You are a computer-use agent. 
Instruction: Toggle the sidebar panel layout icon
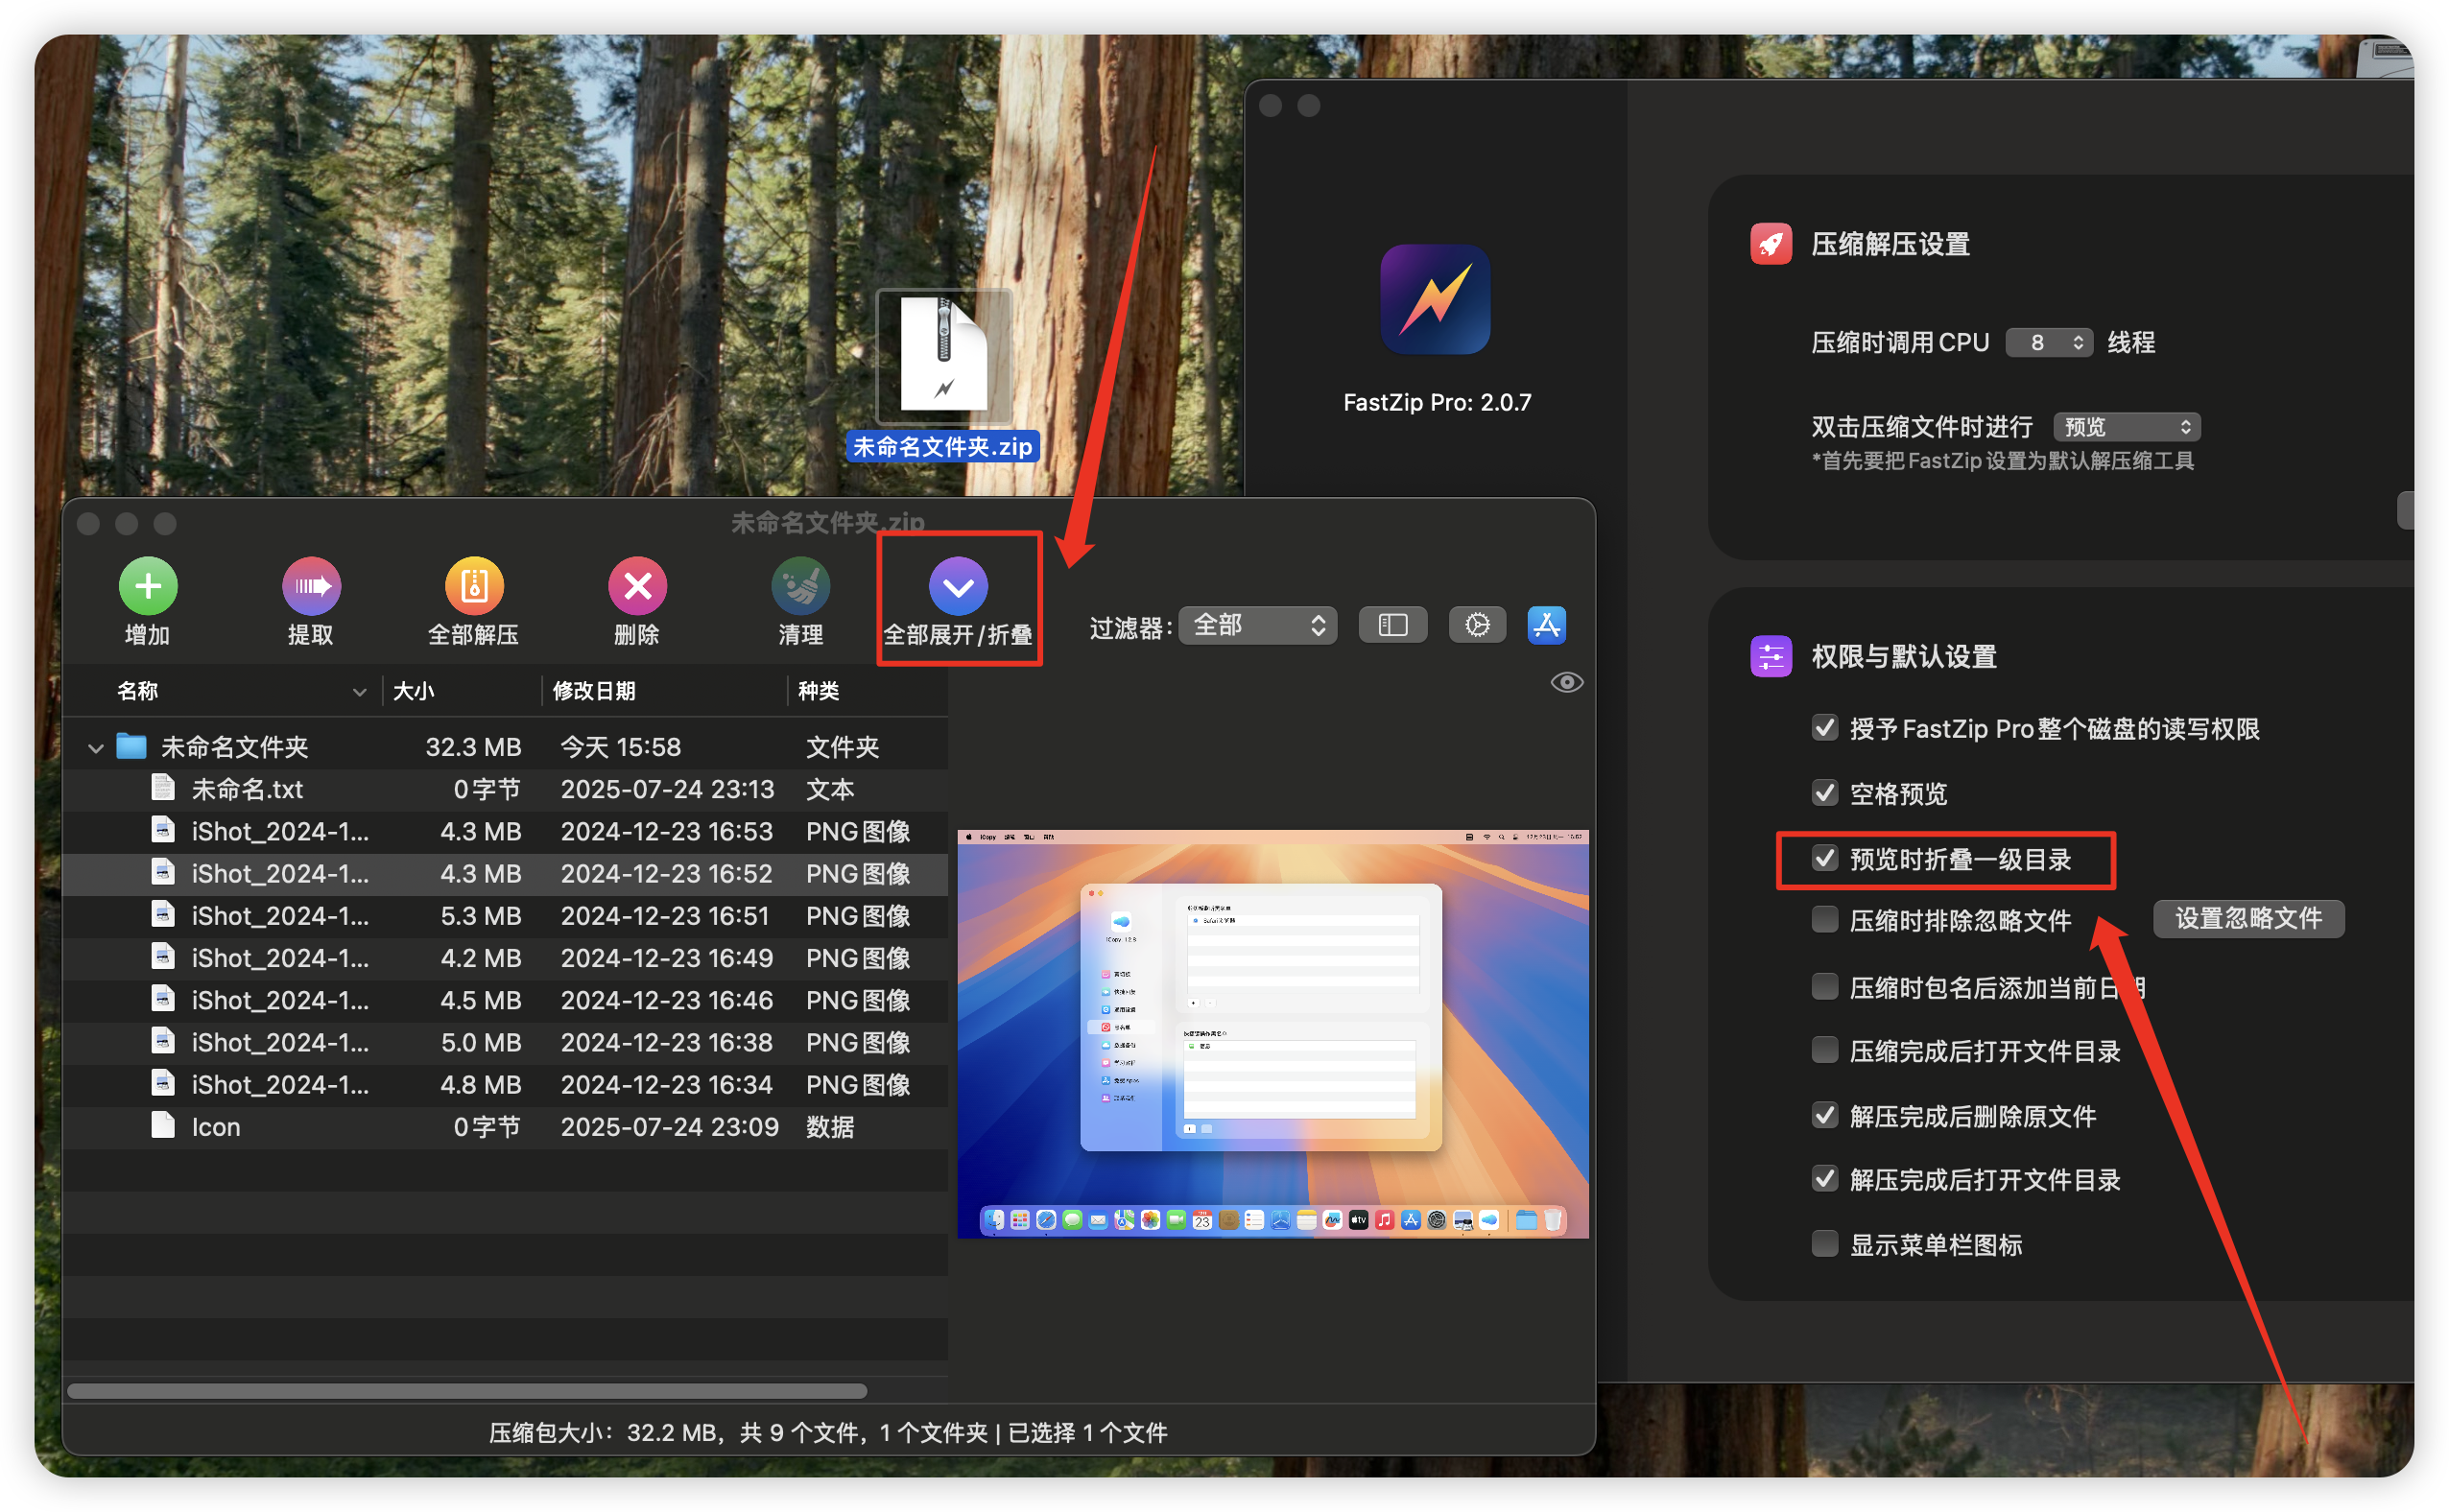tap(1393, 625)
